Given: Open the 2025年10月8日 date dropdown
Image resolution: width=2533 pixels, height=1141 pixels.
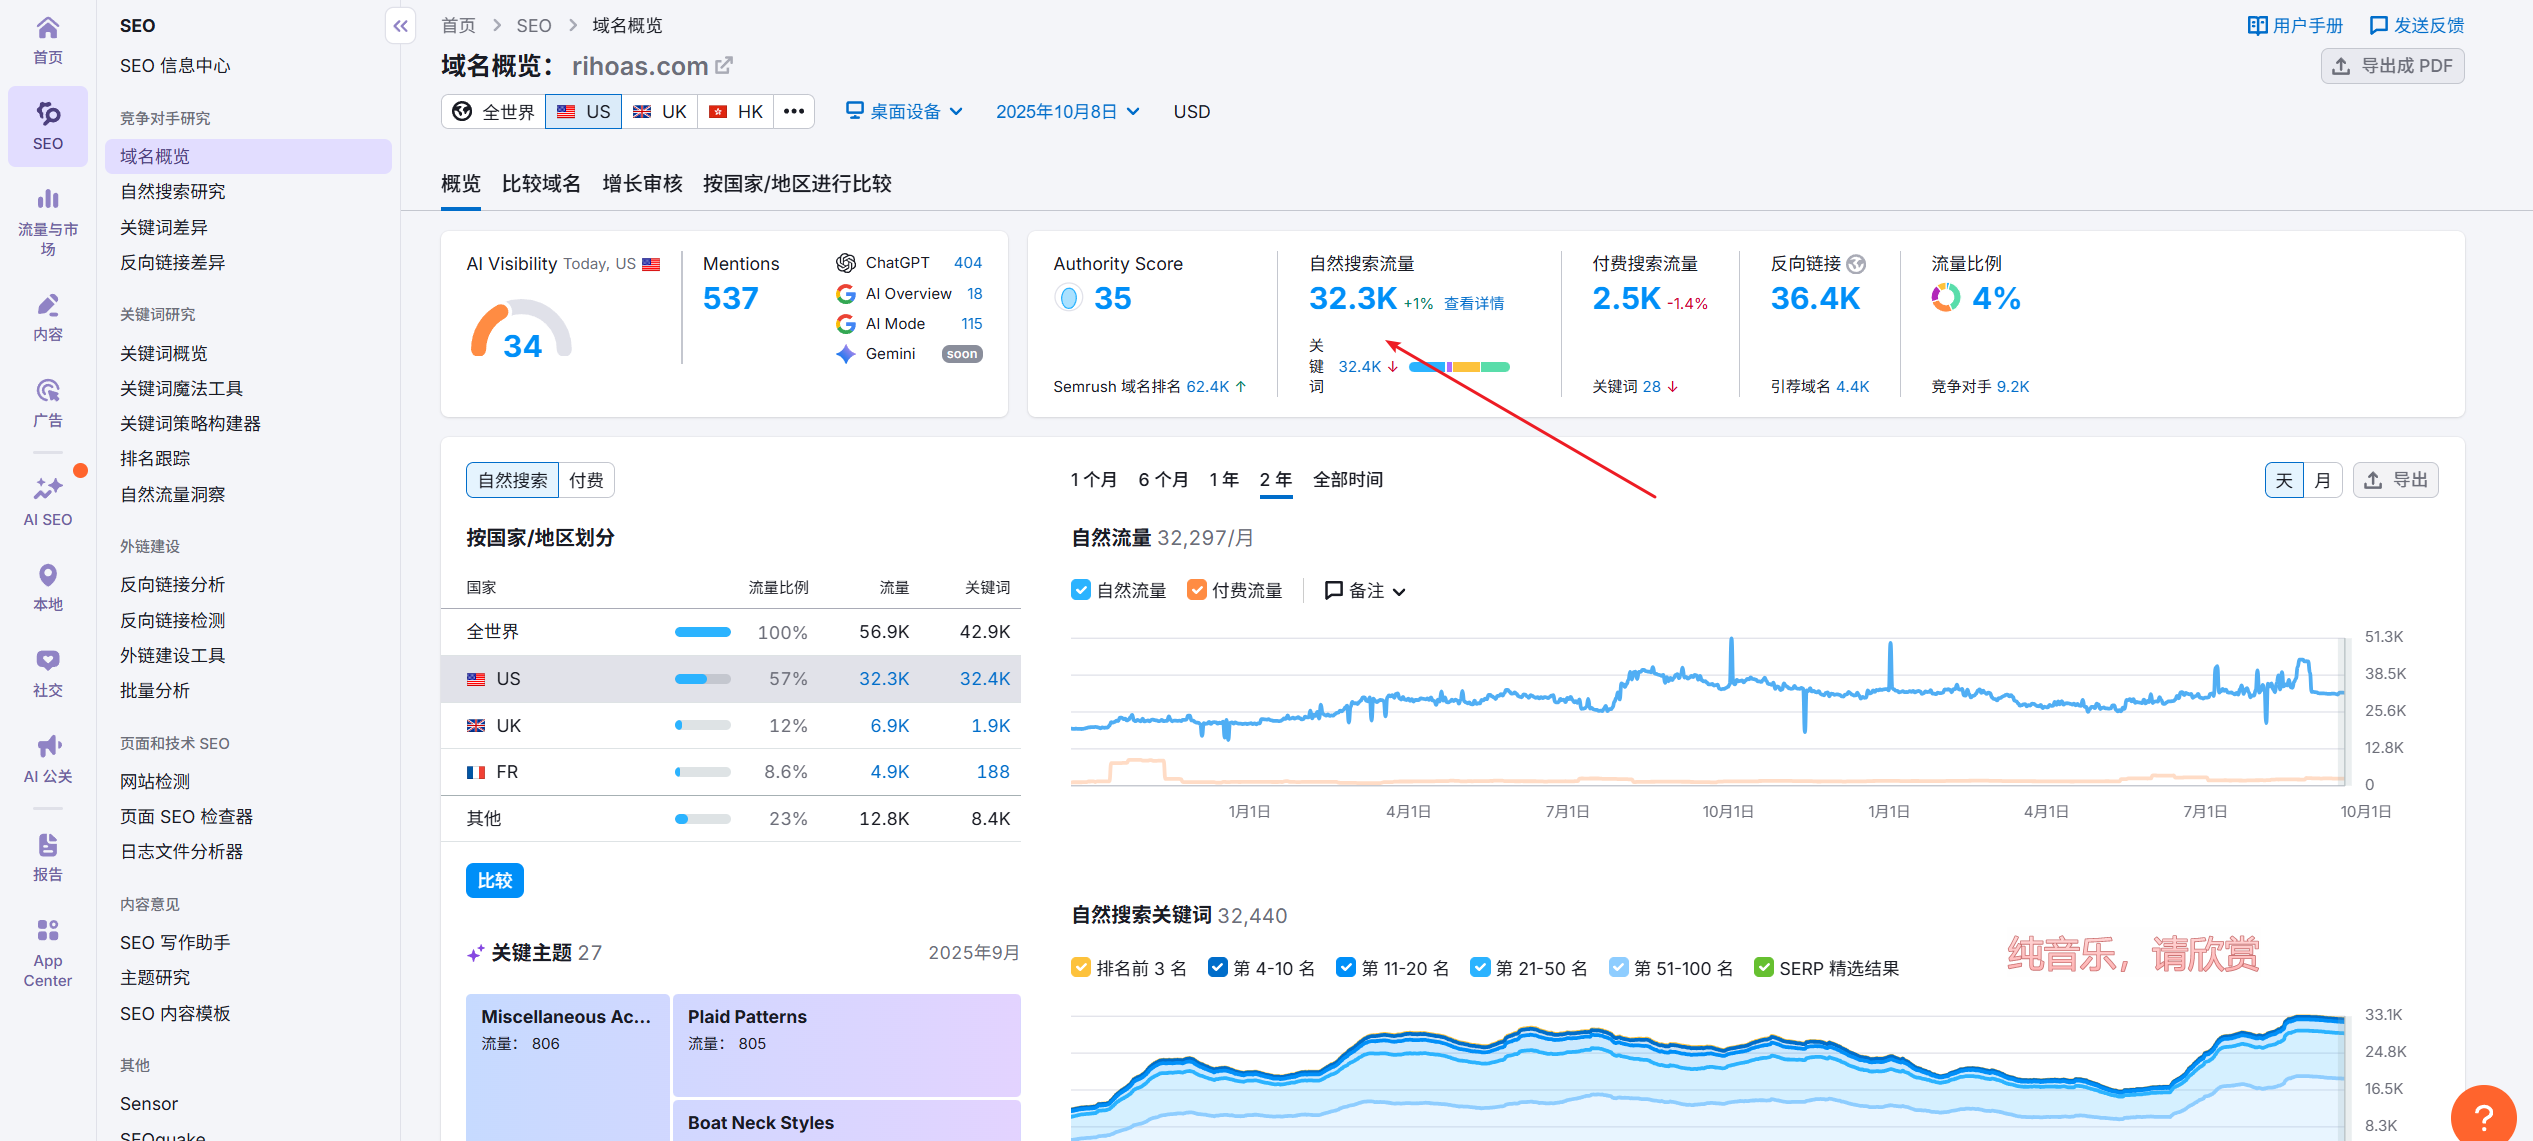Looking at the screenshot, I should pyautogui.click(x=1066, y=111).
